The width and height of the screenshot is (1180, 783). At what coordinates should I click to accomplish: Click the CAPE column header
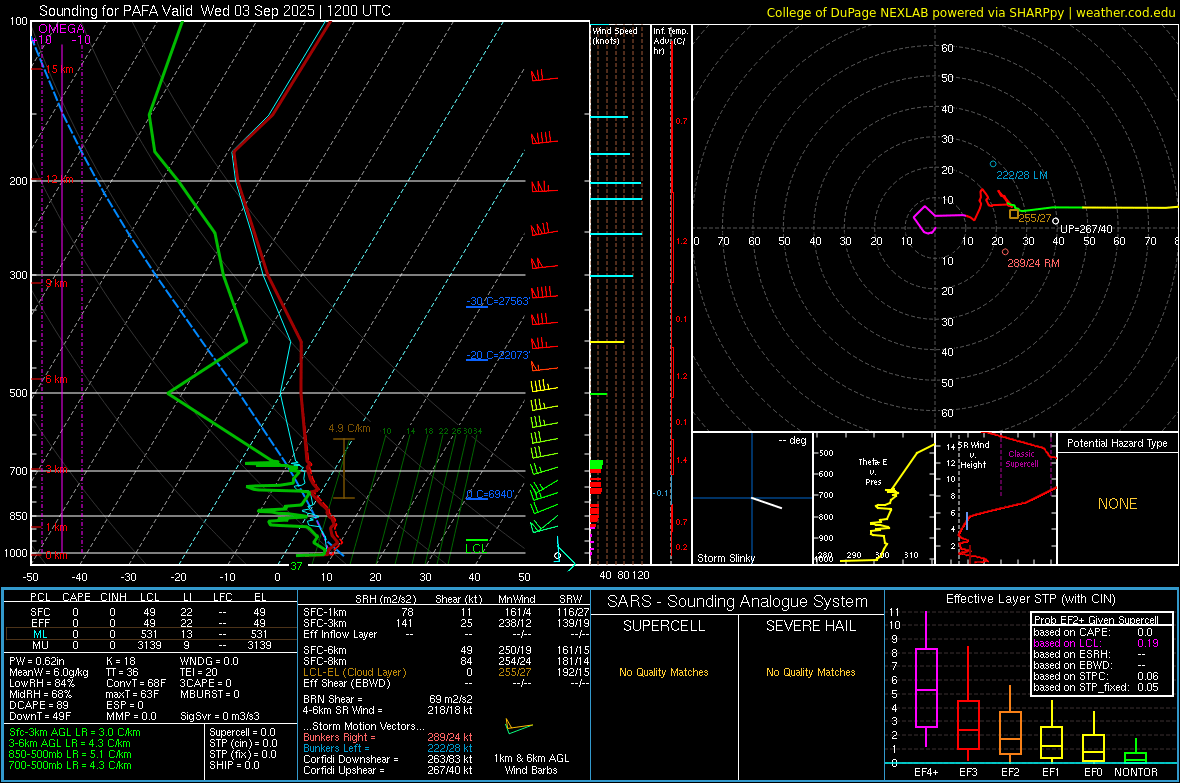pyautogui.click(x=76, y=597)
